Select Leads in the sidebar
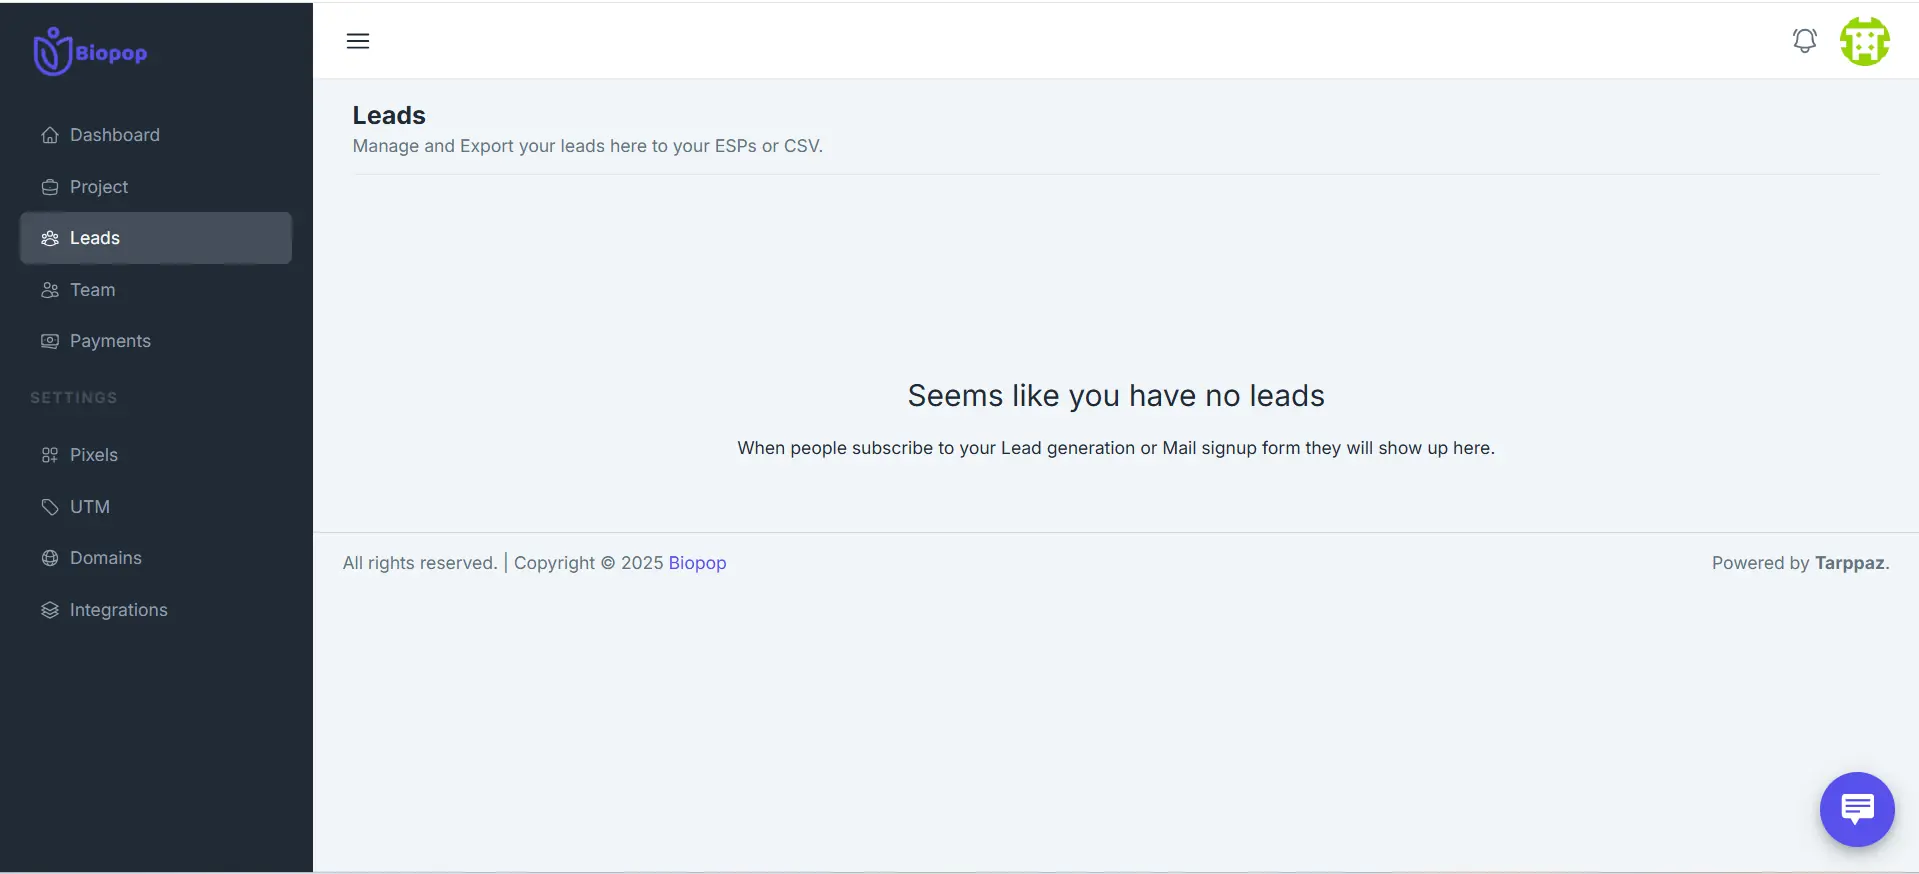The height and width of the screenshot is (874, 1919). [156, 238]
